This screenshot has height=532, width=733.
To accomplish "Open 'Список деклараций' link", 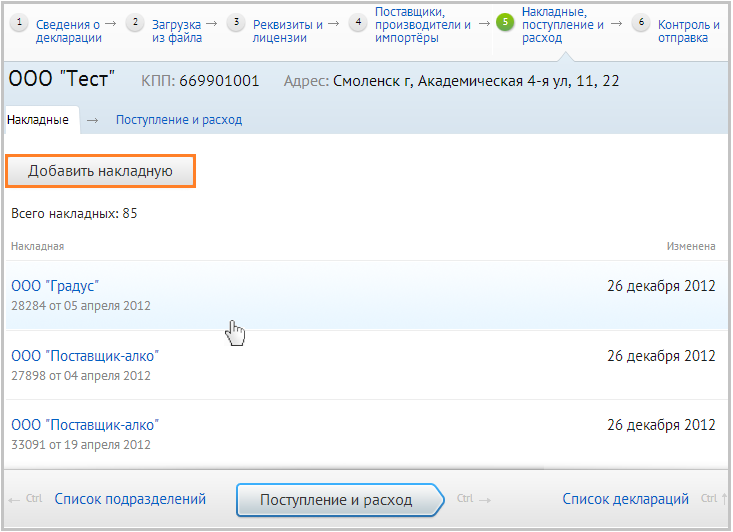I will pyautogui.click(x=625, y=499).
